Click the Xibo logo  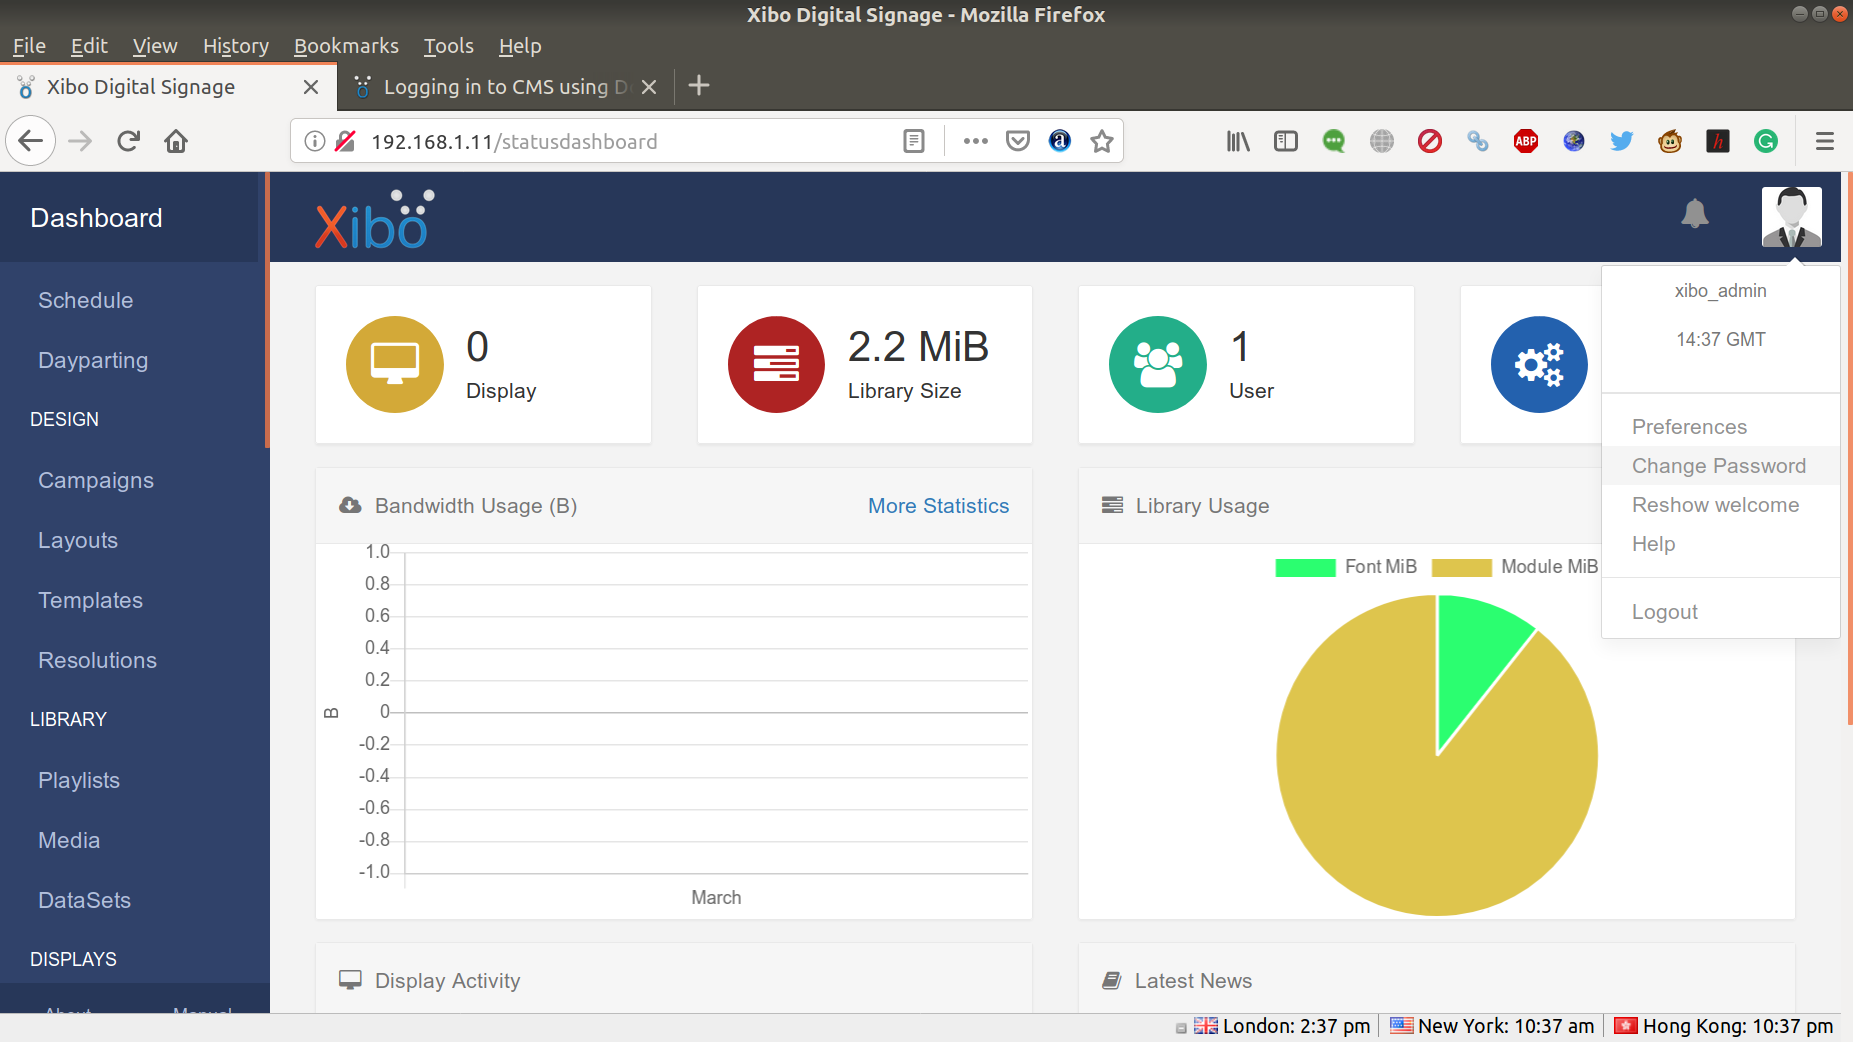[x=375, y=219]
